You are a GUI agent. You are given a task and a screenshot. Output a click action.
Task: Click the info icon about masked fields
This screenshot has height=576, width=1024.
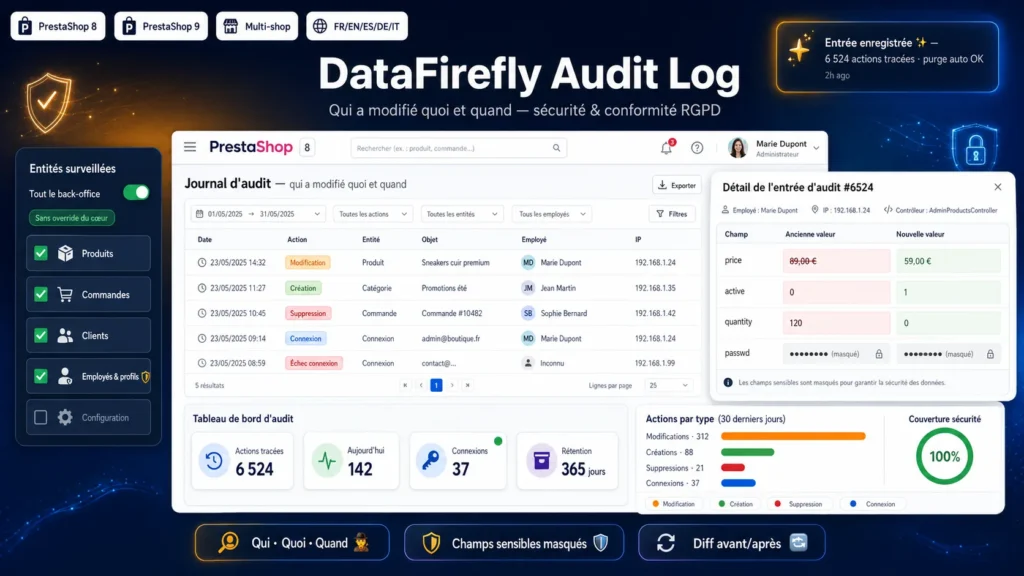[x=728, y=383]
